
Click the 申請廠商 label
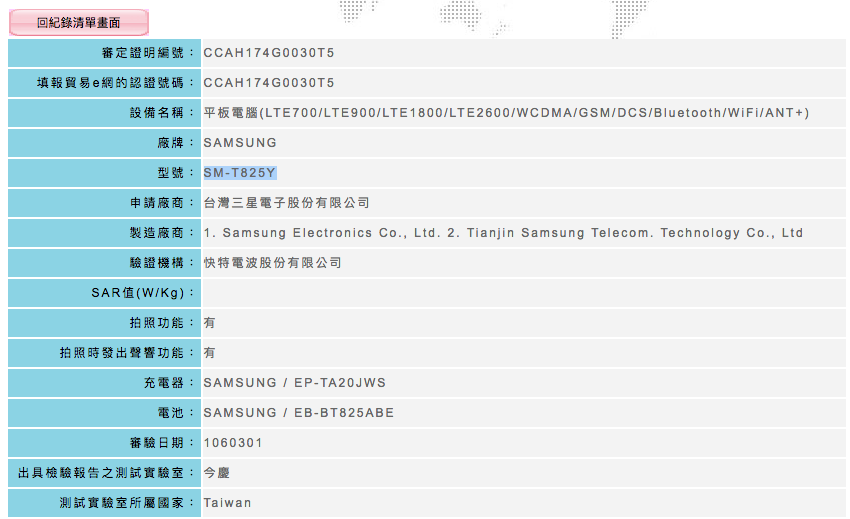pyautogui.click(x=162, y=203)
